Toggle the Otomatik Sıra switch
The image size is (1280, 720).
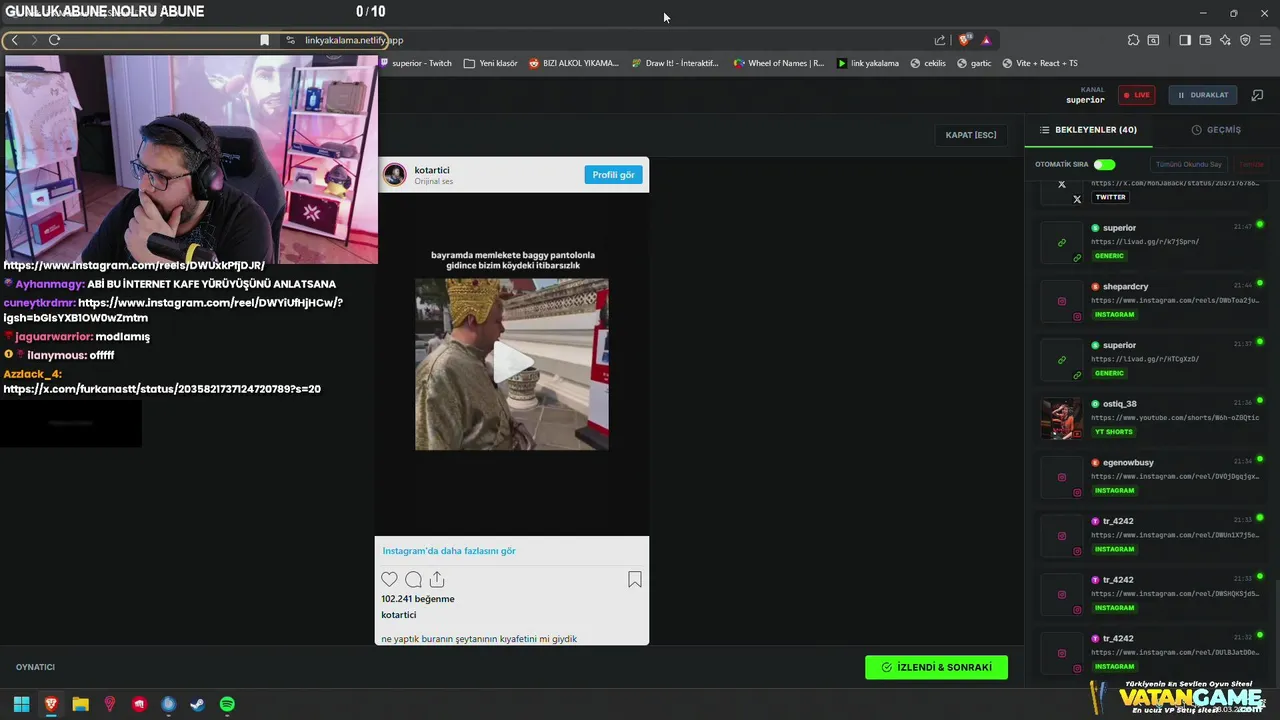[x=1104, y=164]
